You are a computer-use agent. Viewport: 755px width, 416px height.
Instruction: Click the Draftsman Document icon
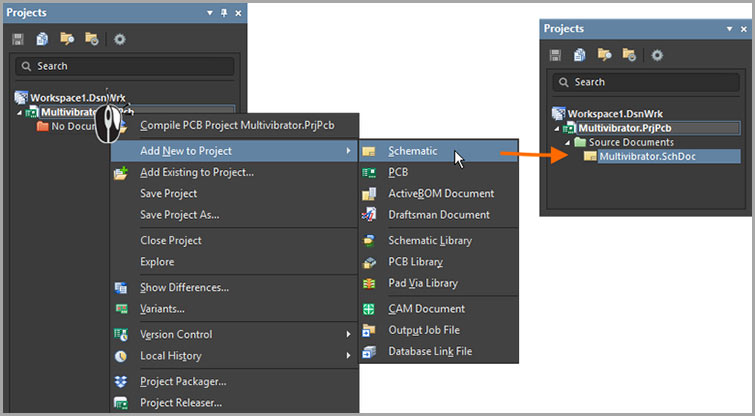[x=369, y=215]
